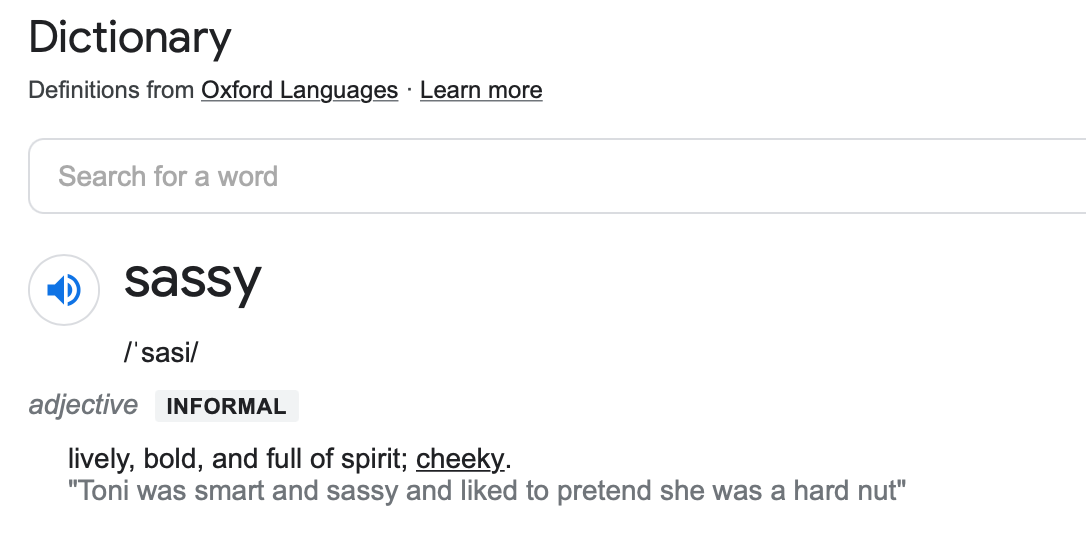Open the Oxford Languages link
1086x548 pixels.
coord(299,90)
